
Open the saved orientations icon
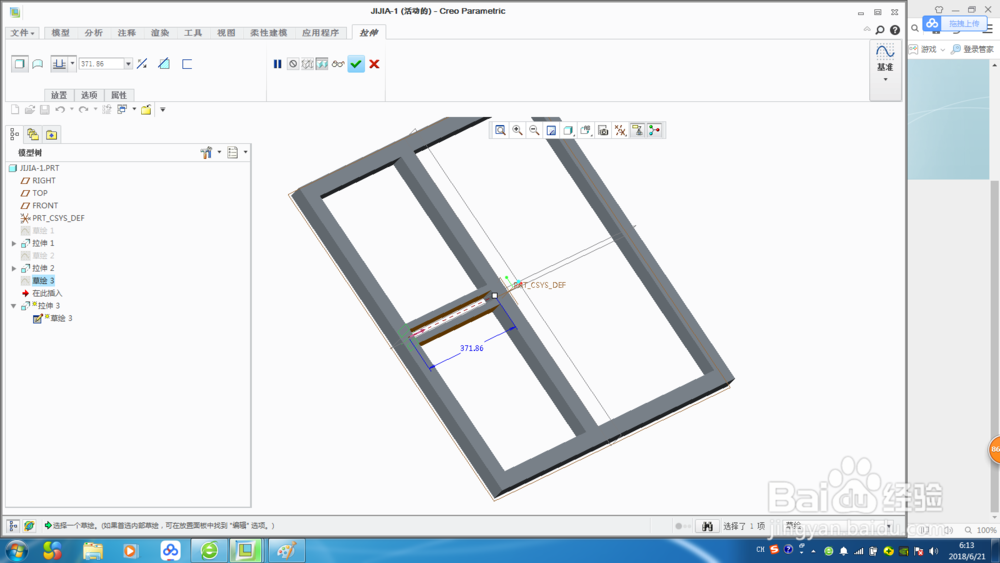[x=585, y=130]
